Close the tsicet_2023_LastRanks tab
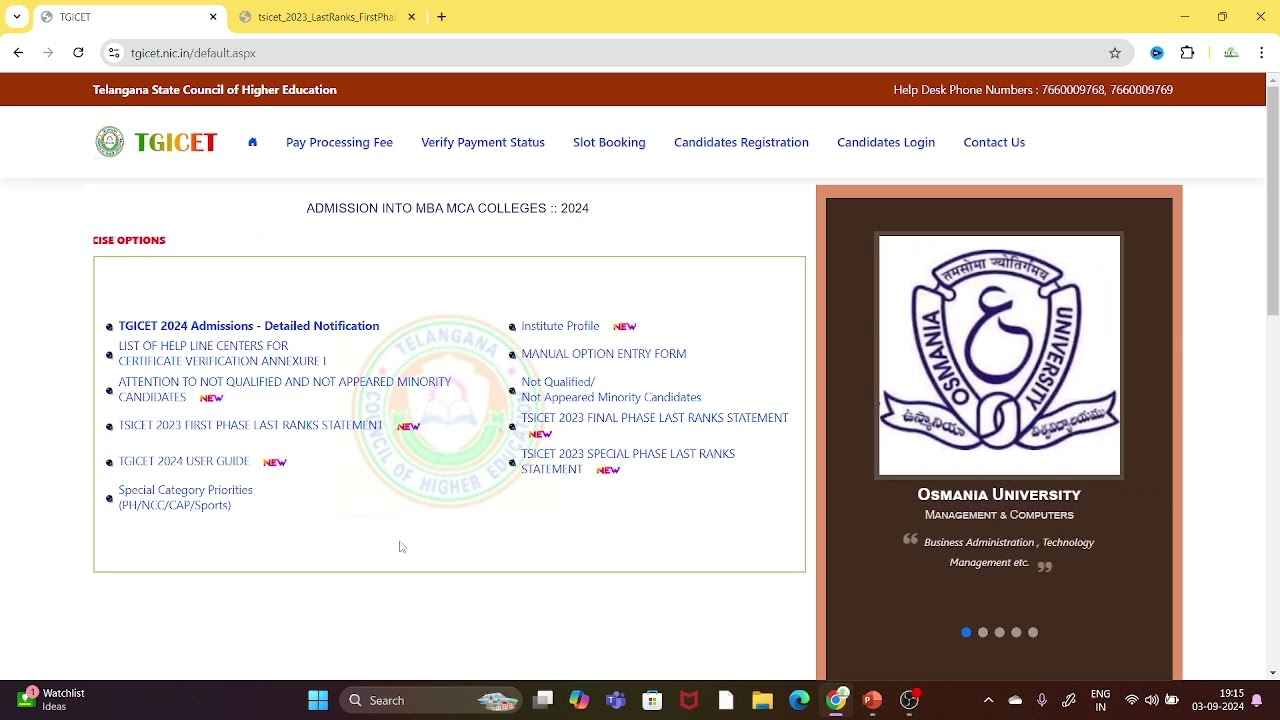1280x720 pixels. coord(411,17)
